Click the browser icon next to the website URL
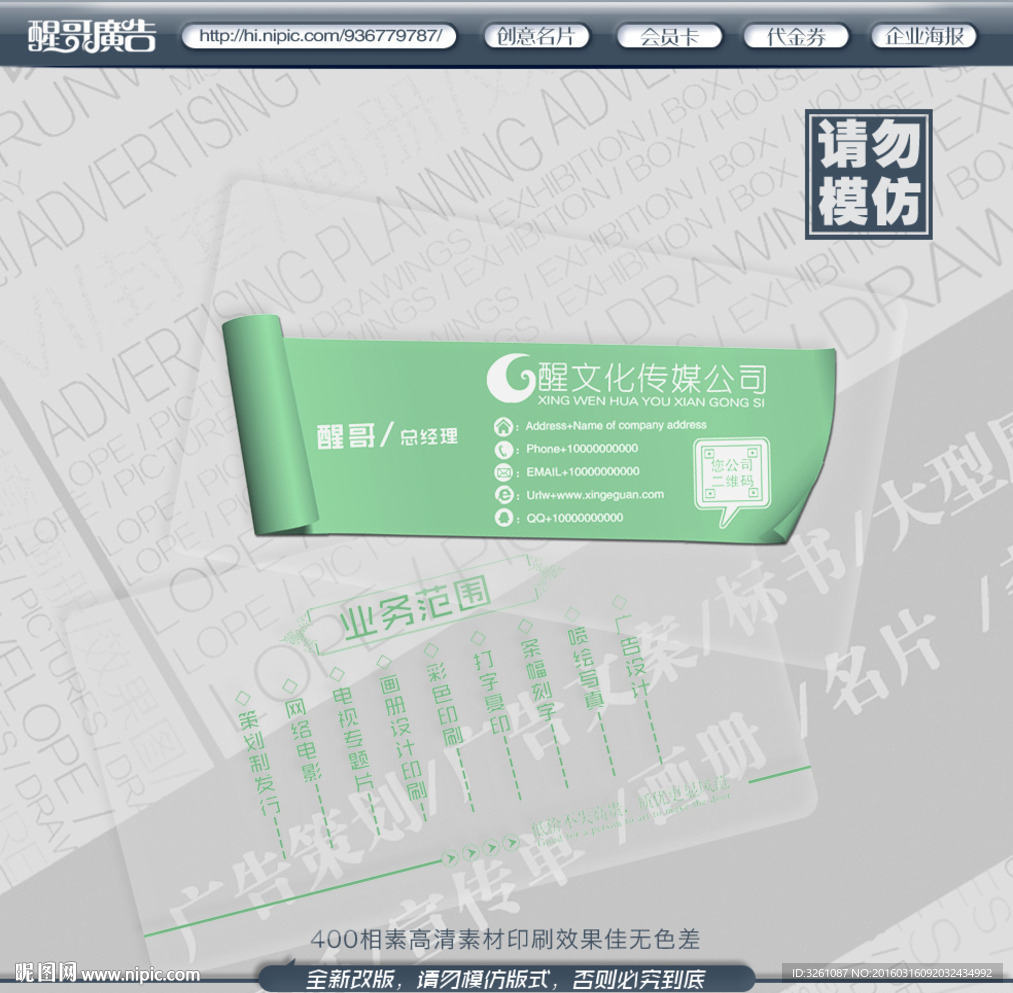 [502, 495]
